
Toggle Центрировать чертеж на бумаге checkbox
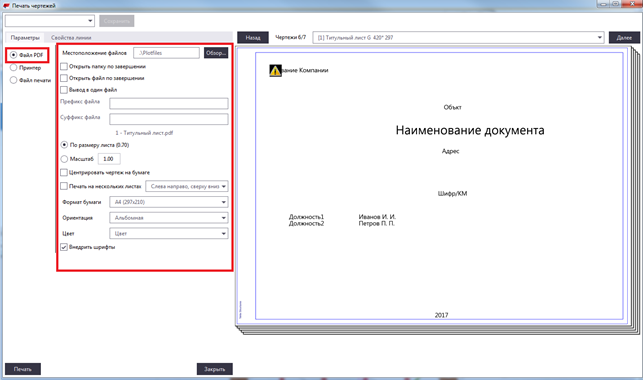click(64, 173)
